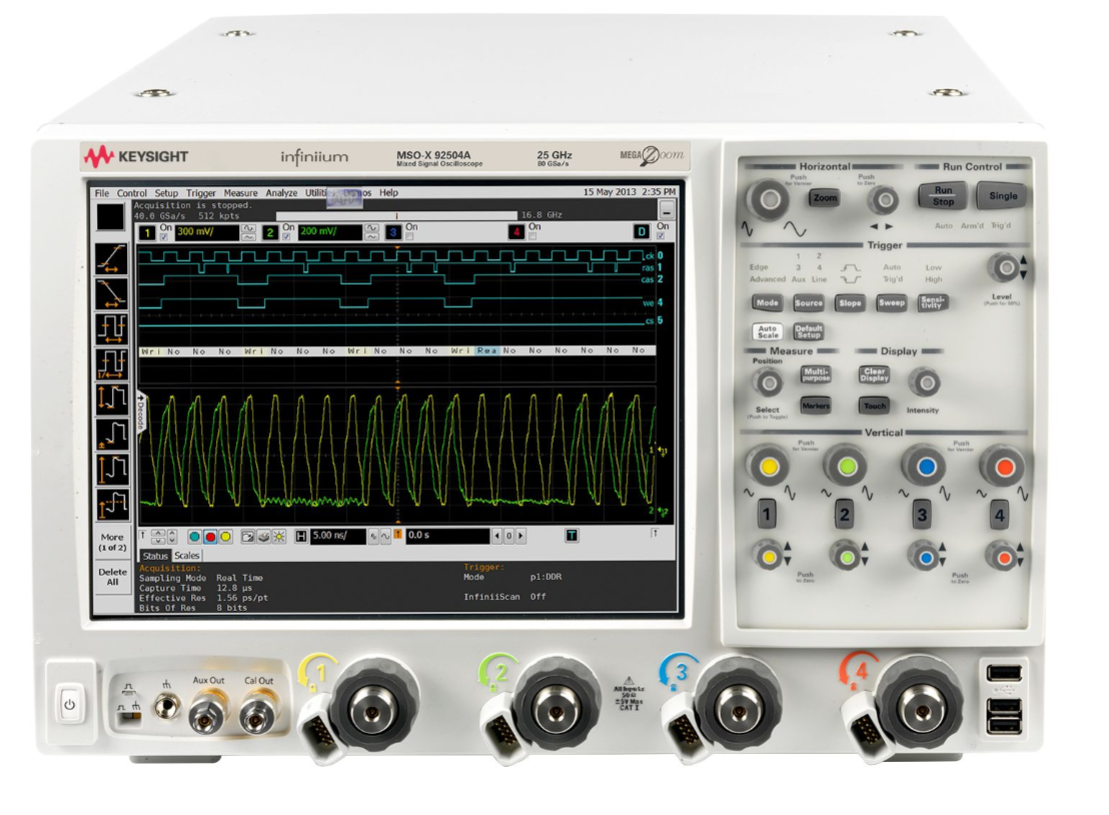The height and width of the screenshot is (815, 1109).
Task: Click the Delete All button
Action: click(x=111, y=577)
